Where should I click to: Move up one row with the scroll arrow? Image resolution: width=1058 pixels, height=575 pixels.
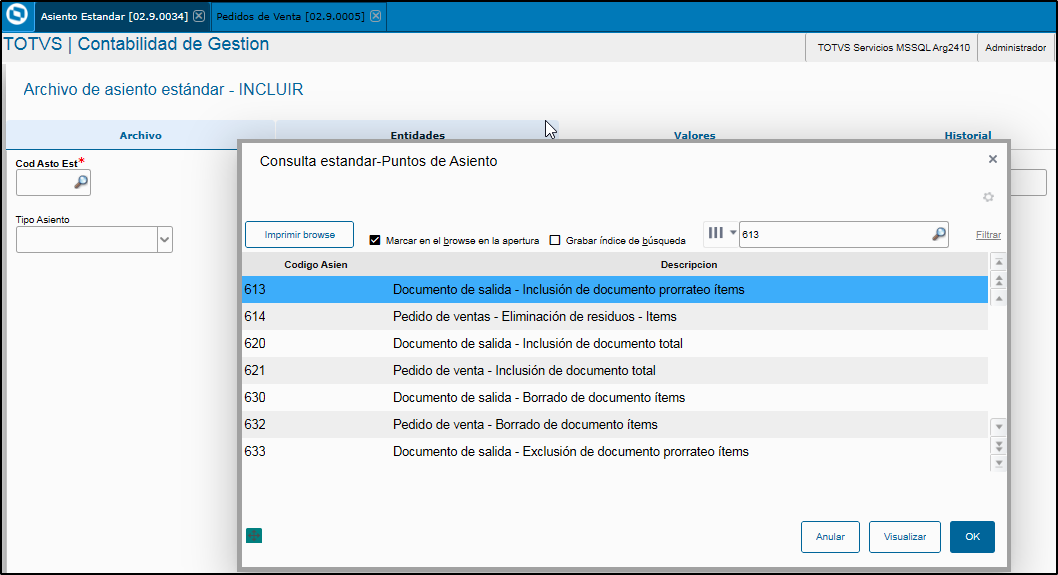point(999,298)
